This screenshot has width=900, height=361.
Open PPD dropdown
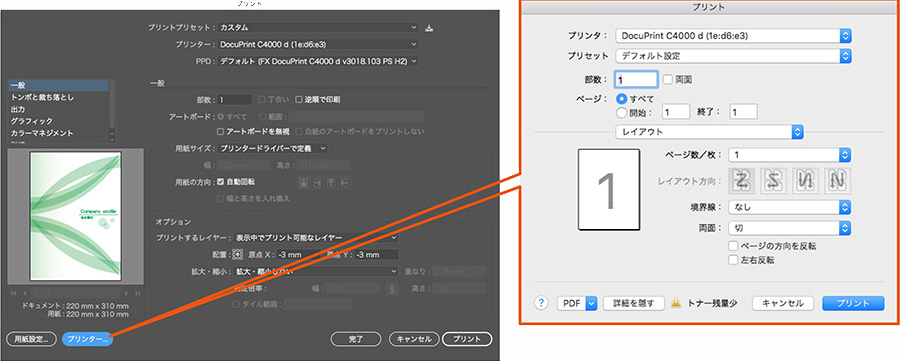318,61
